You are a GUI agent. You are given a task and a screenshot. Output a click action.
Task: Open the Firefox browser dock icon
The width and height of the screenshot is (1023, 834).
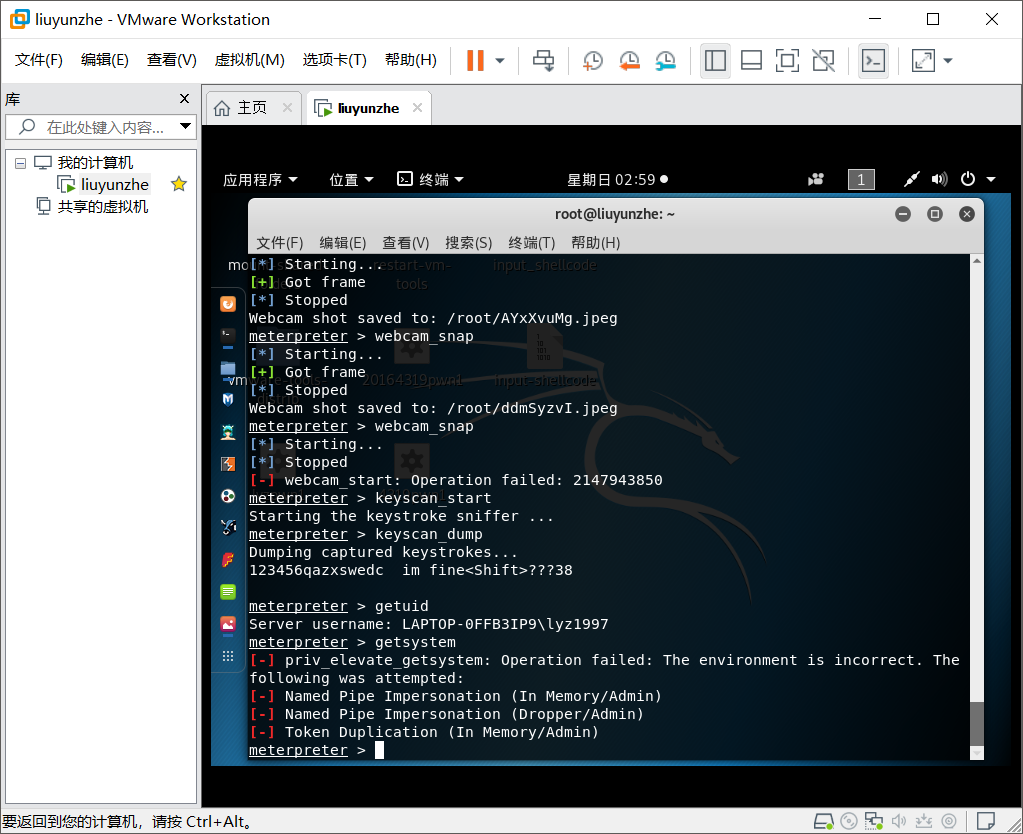tap(228, 304)
